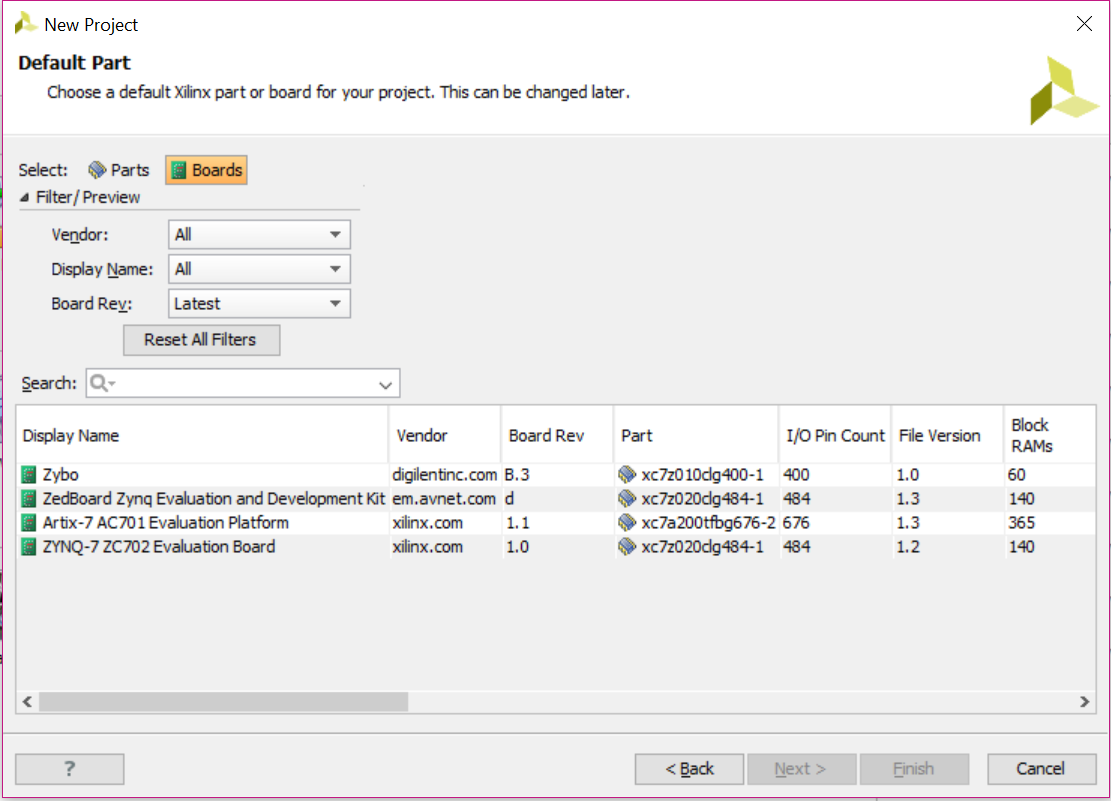Click the chip icon in the ZC702 row
The width and height of the screenshot is (1111, 801).
627,547
